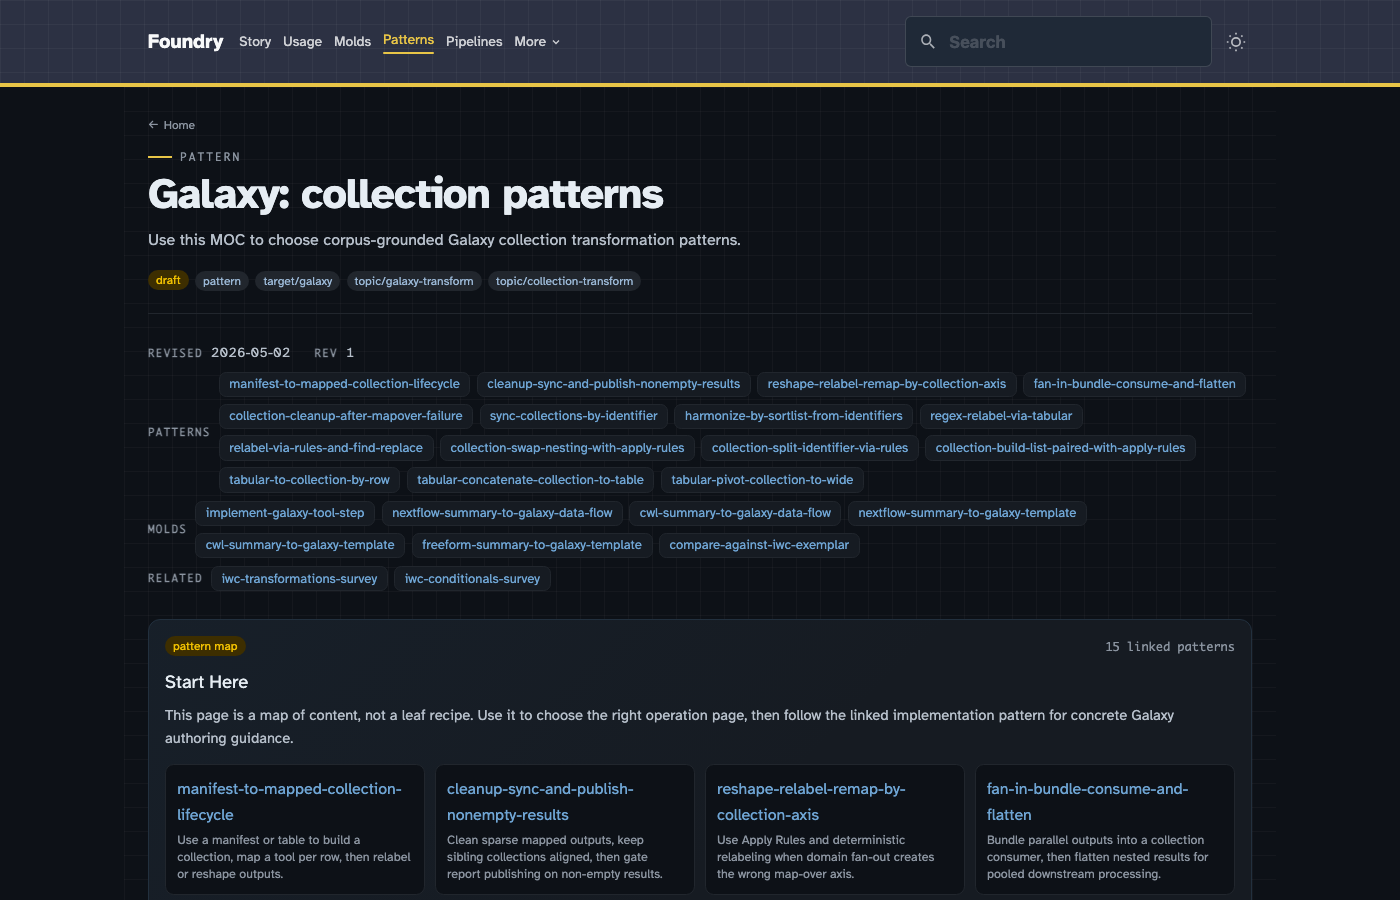The height and width of the screenshot is (900, 1400).
Task: Open collection-build-list-paired-with-apply-rules chip
Action: [1060, 448]
